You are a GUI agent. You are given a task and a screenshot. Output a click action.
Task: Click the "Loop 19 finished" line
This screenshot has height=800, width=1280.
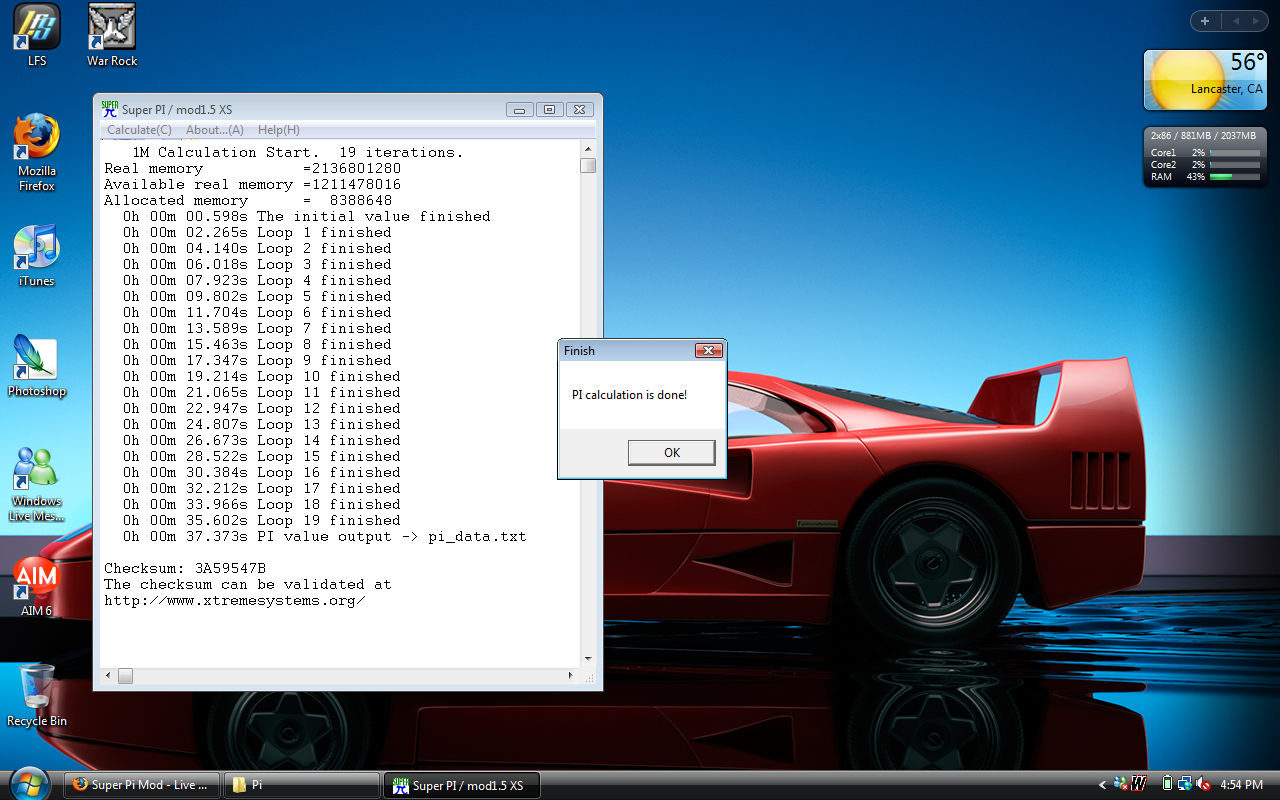click(261, 520)
